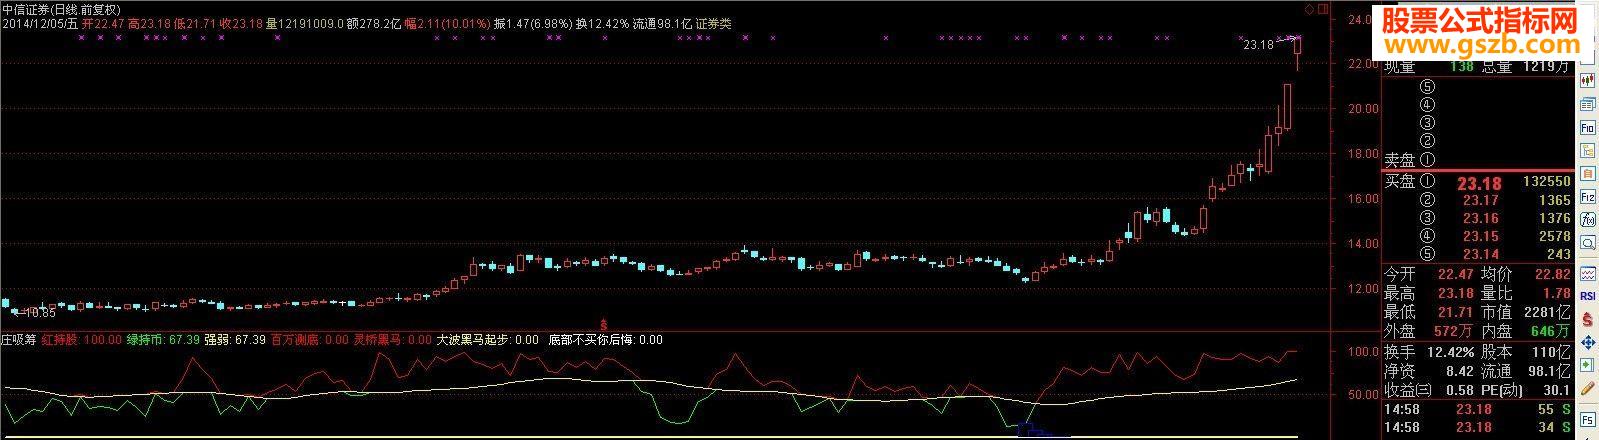Select the last 14:58 trade record row

[x=1477, y=428]
